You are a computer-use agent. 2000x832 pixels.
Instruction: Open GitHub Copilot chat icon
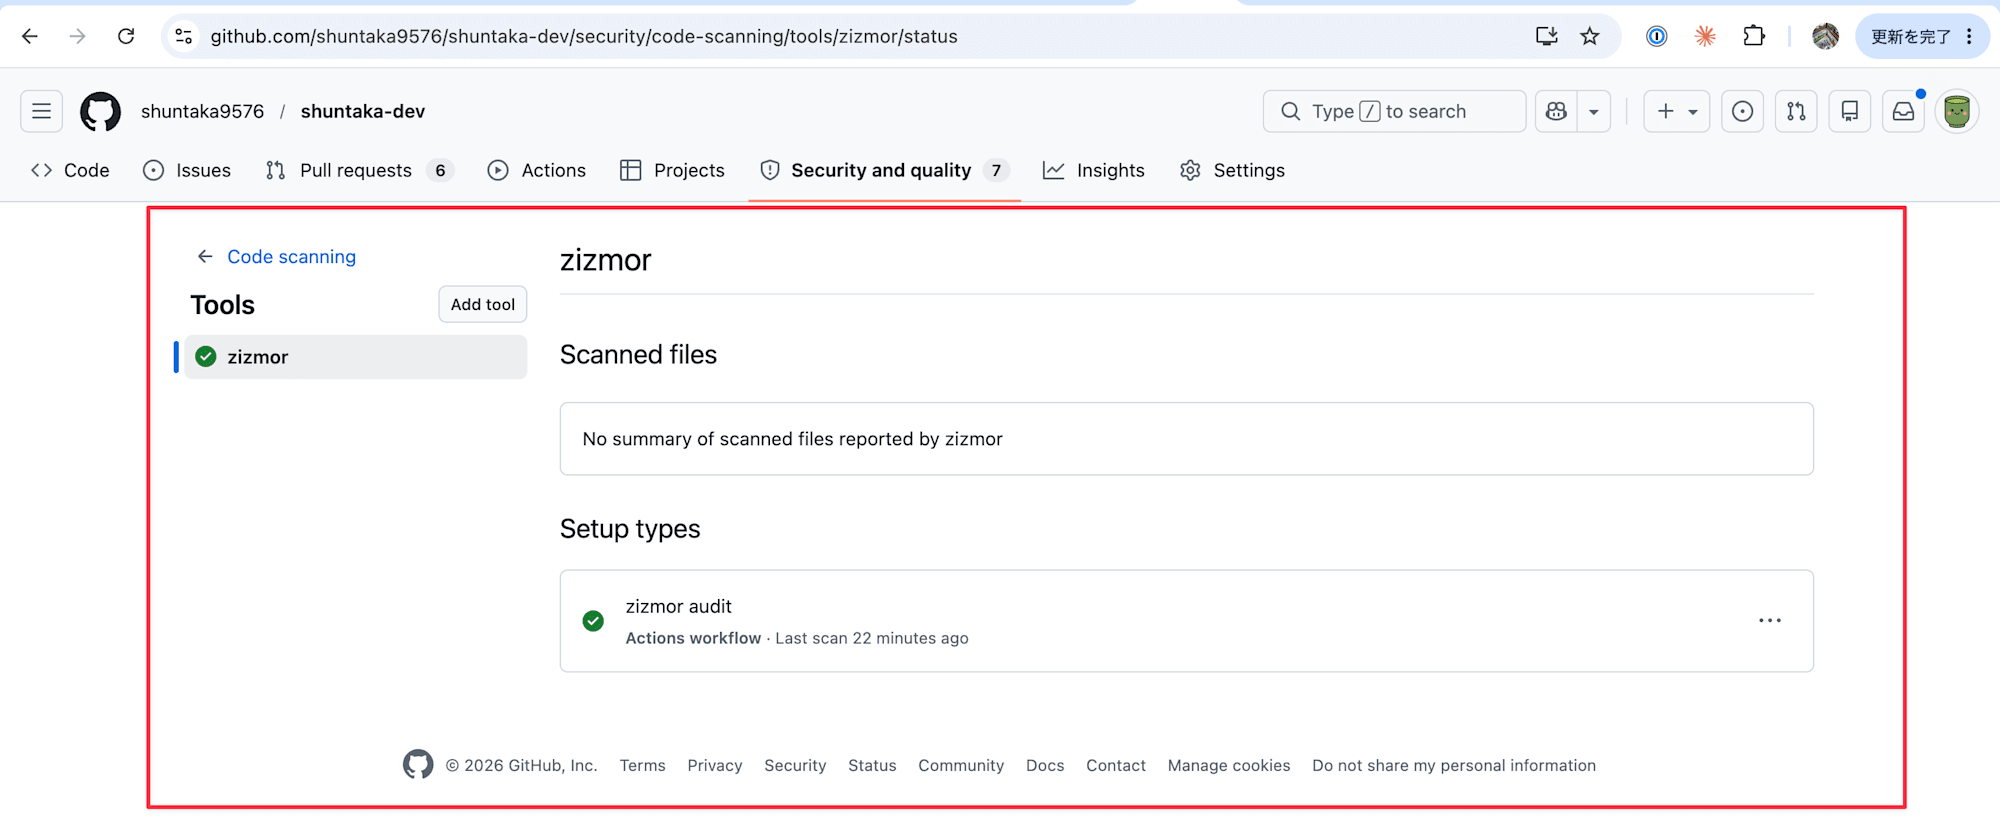point(1557,111)
